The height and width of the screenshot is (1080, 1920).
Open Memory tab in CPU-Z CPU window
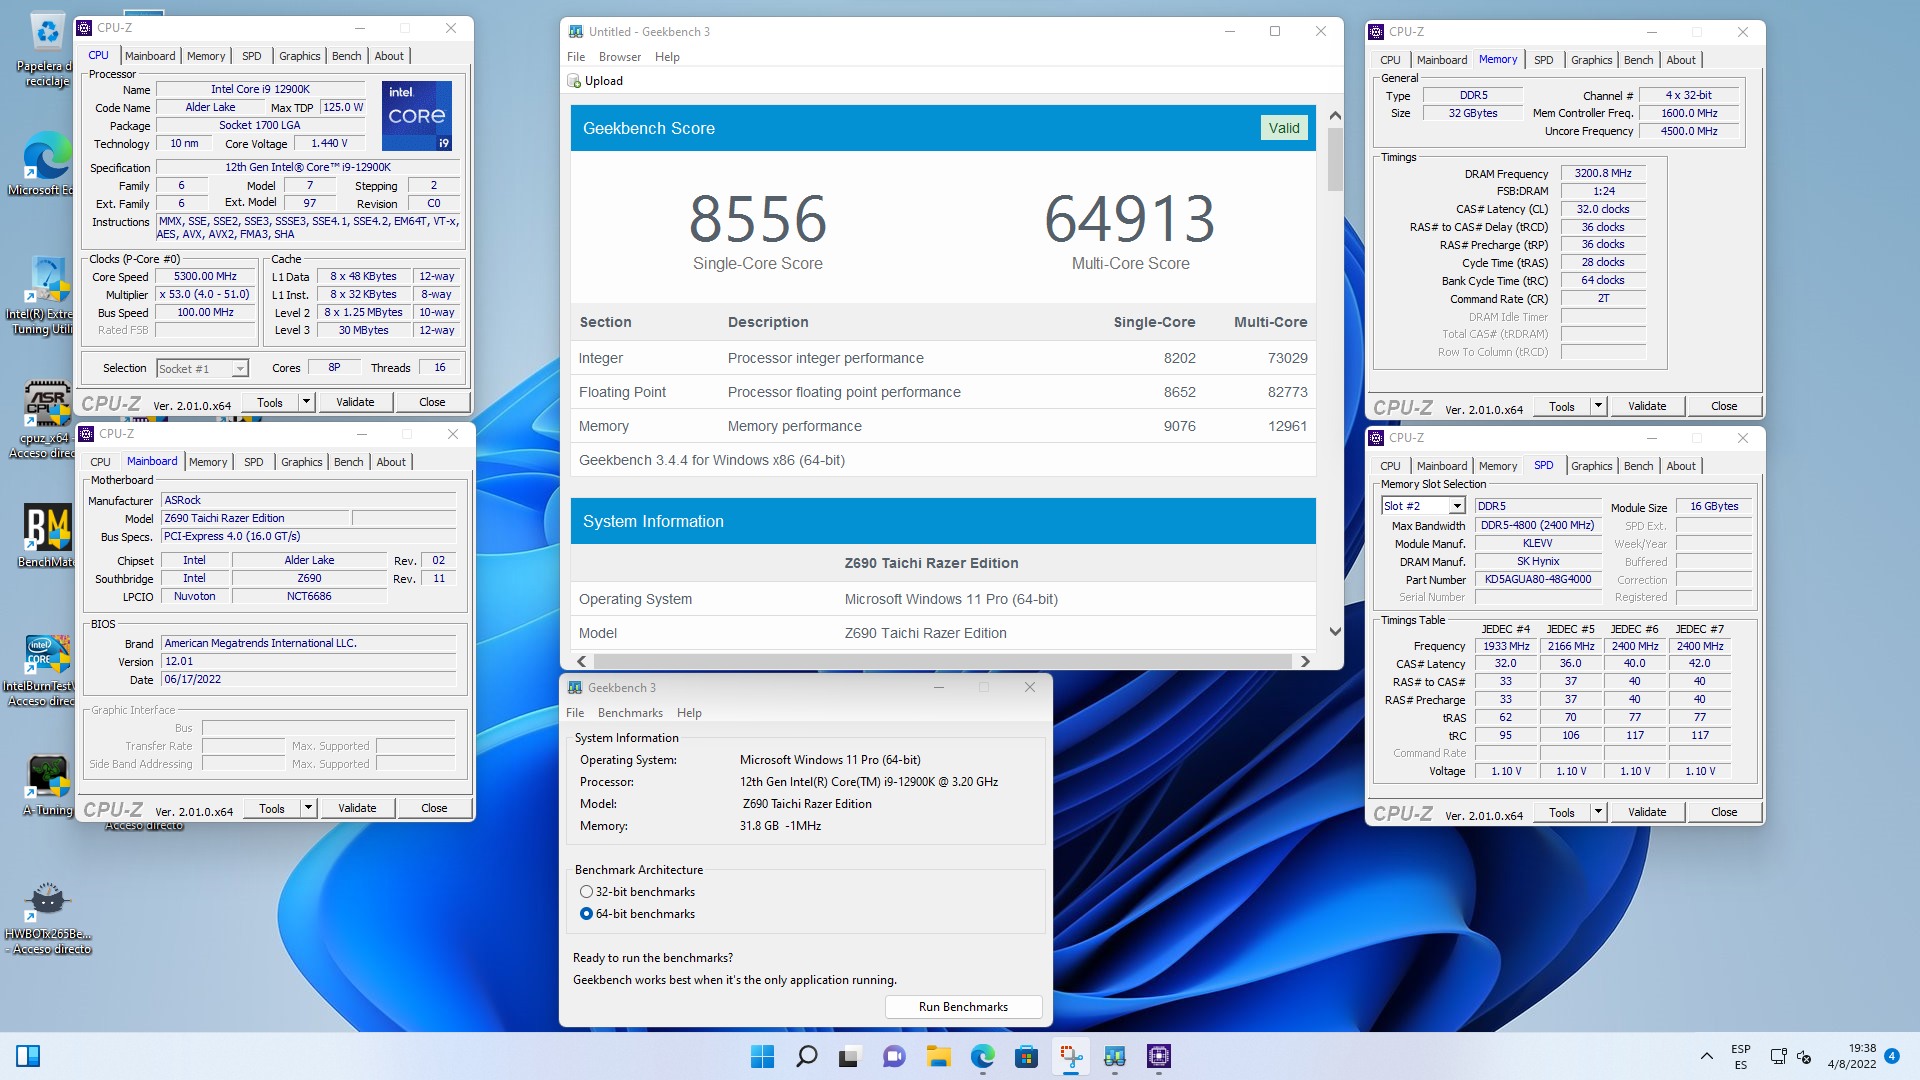(x=205, y=56)
